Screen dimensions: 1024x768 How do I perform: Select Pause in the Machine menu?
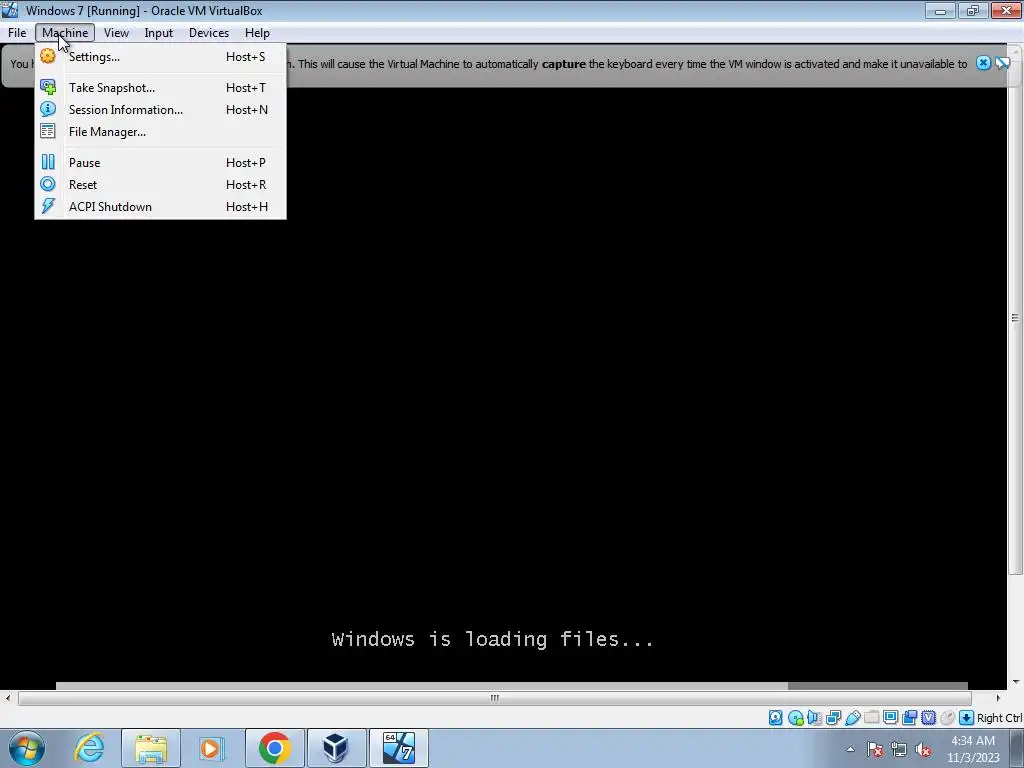coord(160,163)
